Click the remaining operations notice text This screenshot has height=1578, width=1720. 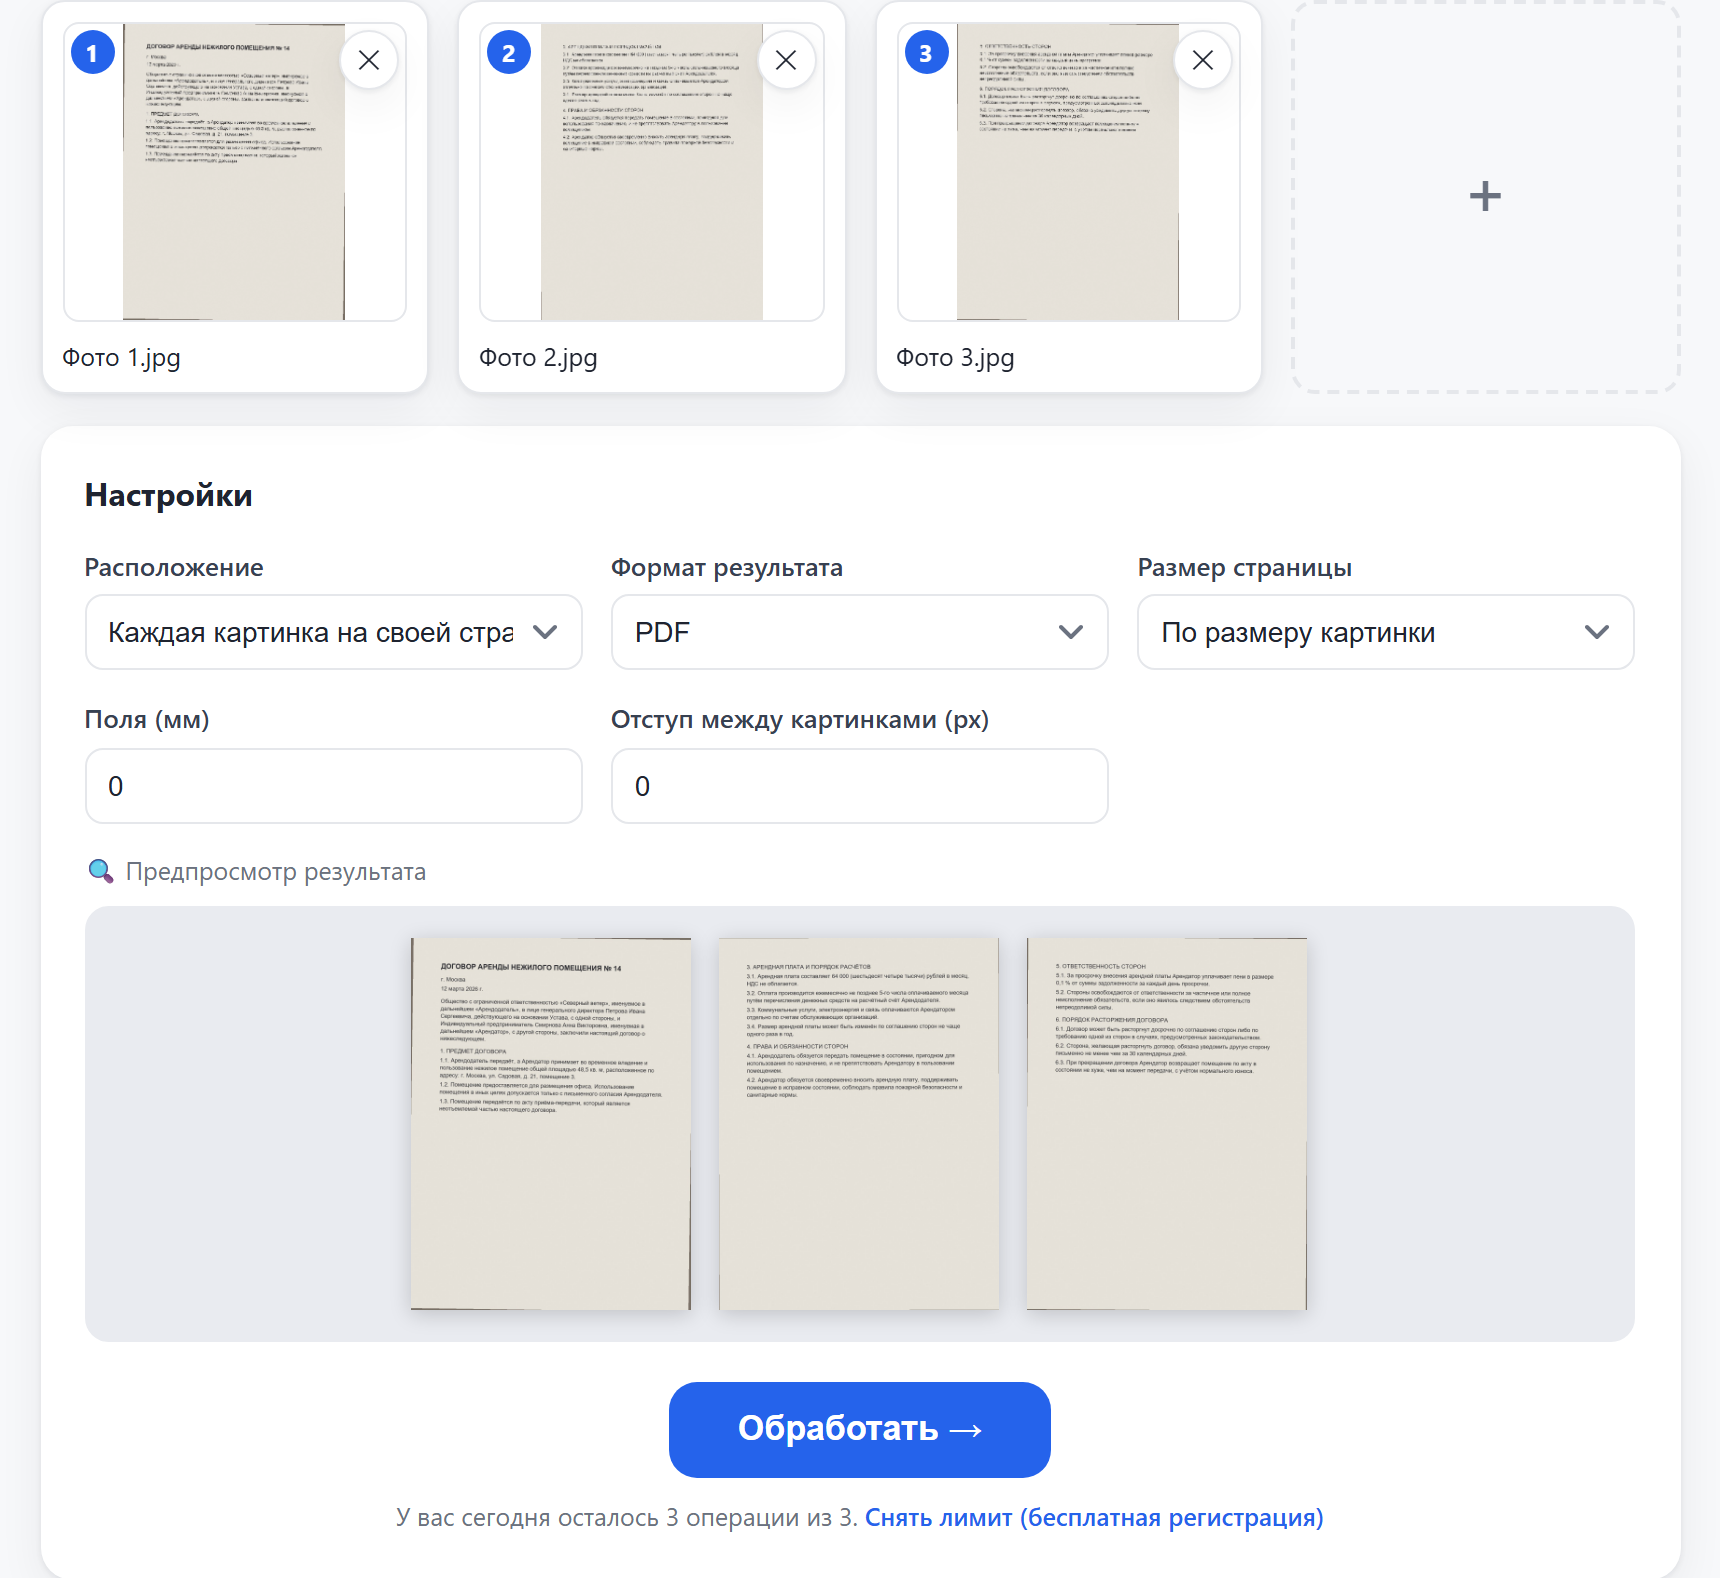(x=627, y=1518)
